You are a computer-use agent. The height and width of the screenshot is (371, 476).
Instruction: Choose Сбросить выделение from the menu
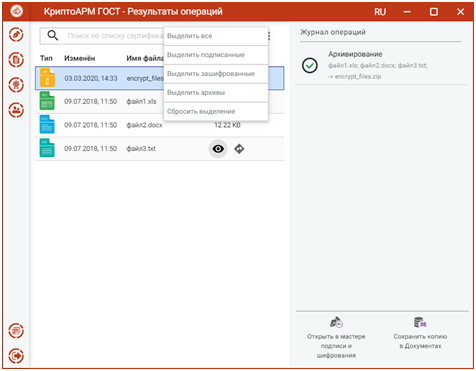point(216,111)
